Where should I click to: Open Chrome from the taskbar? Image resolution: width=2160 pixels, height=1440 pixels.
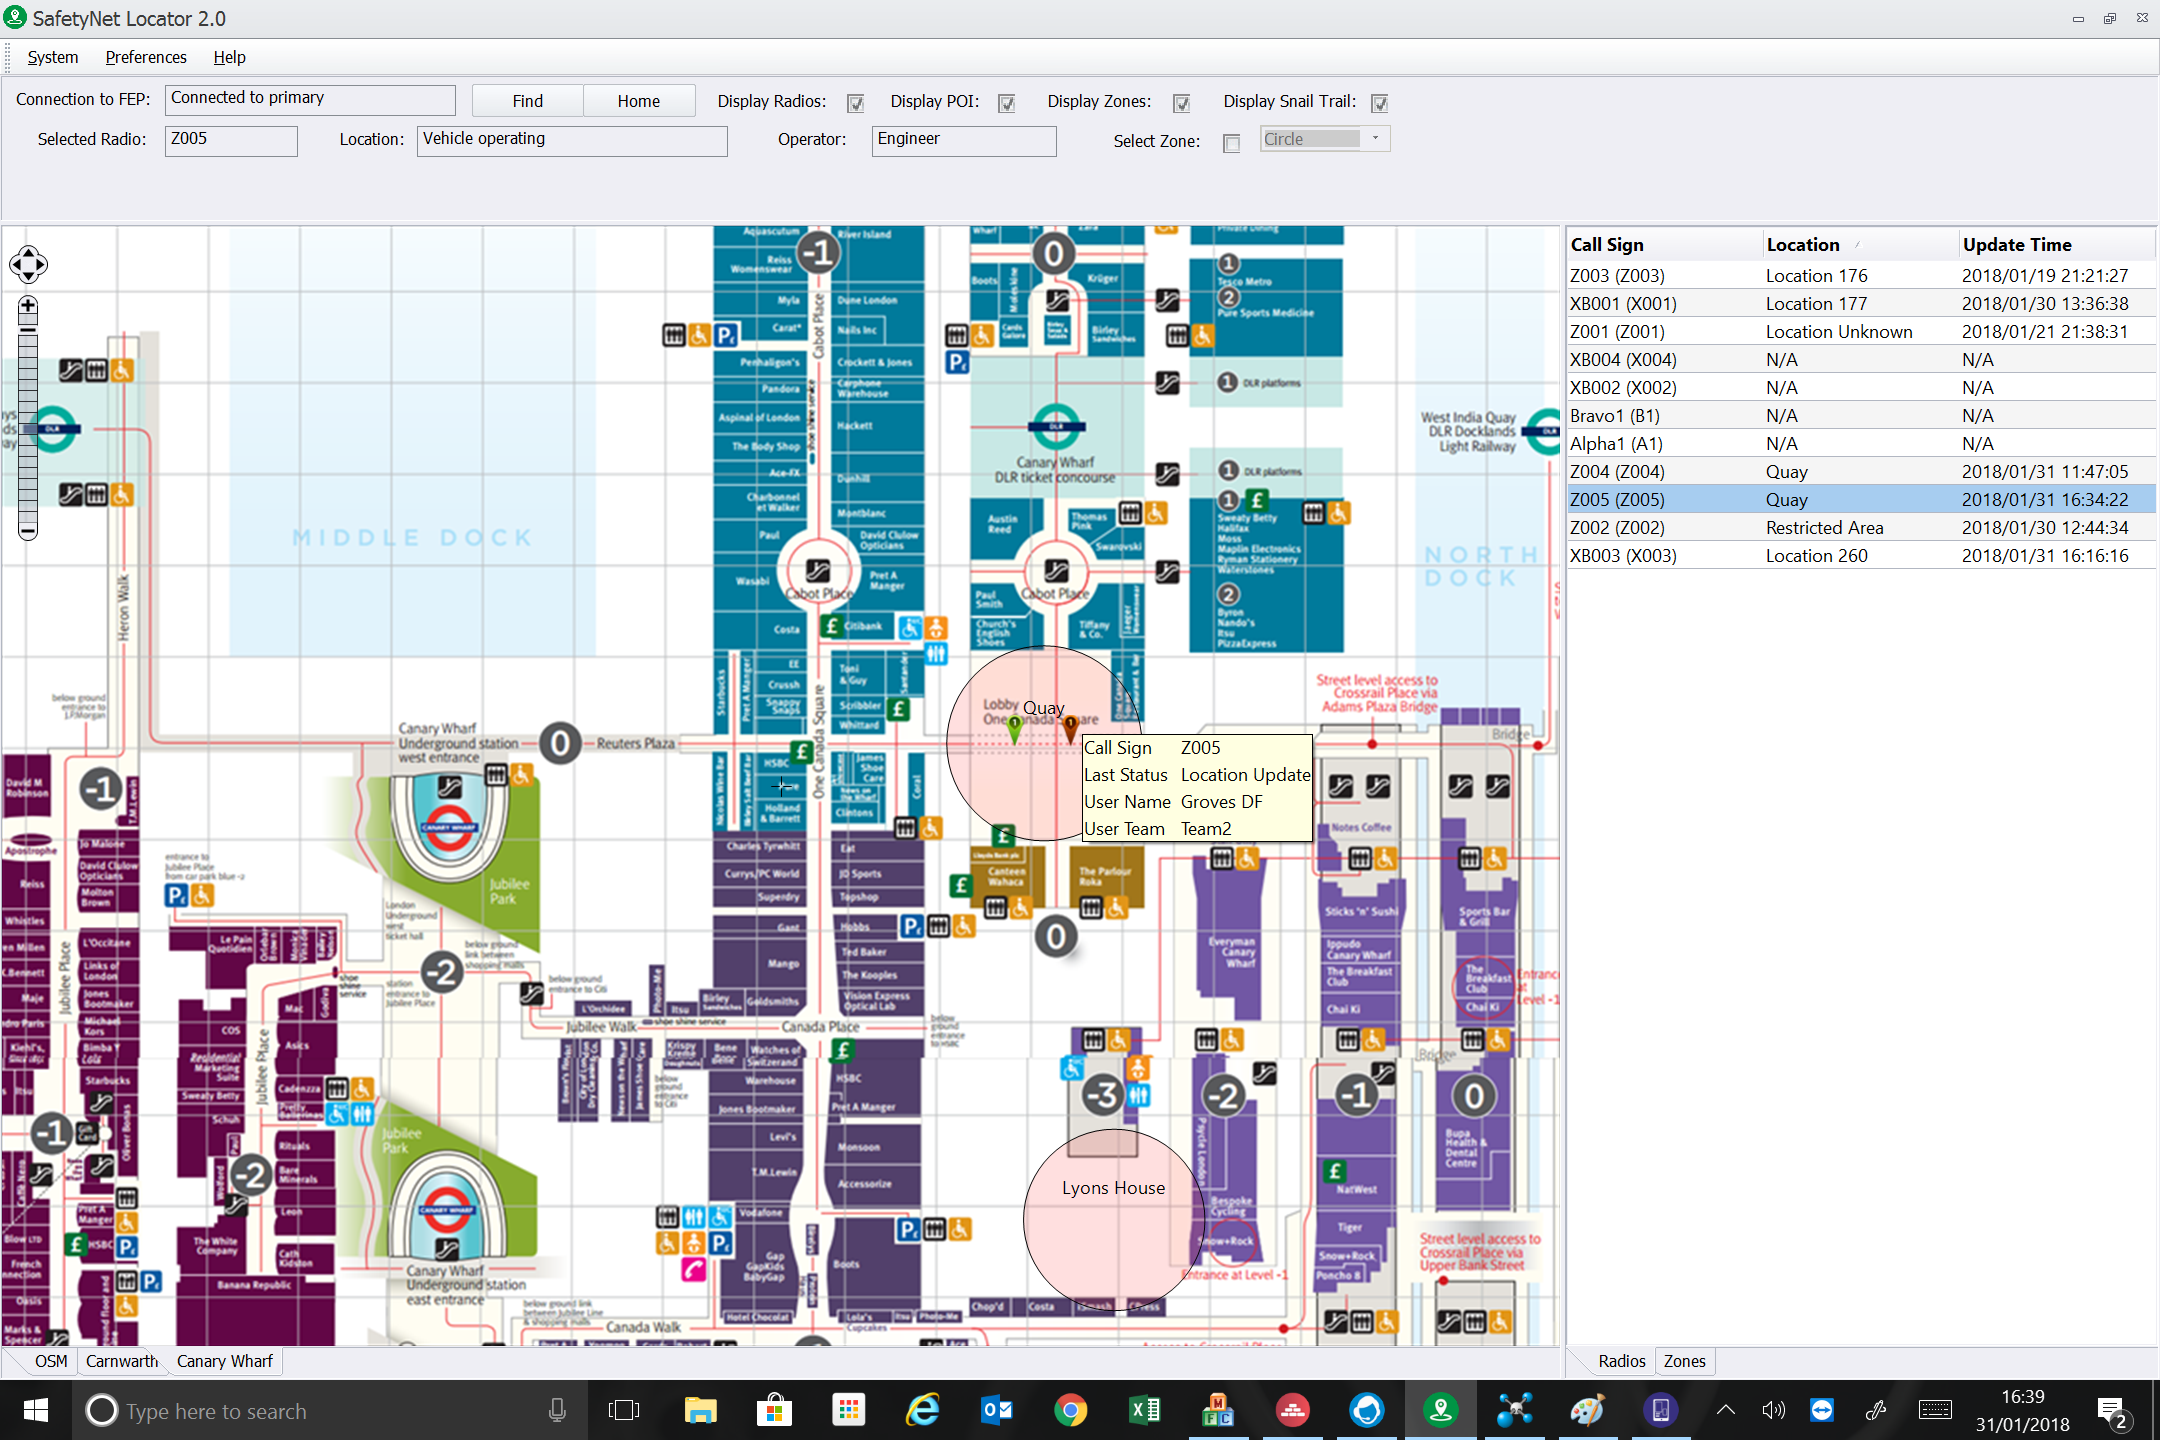click(x=1070, y=1411)
